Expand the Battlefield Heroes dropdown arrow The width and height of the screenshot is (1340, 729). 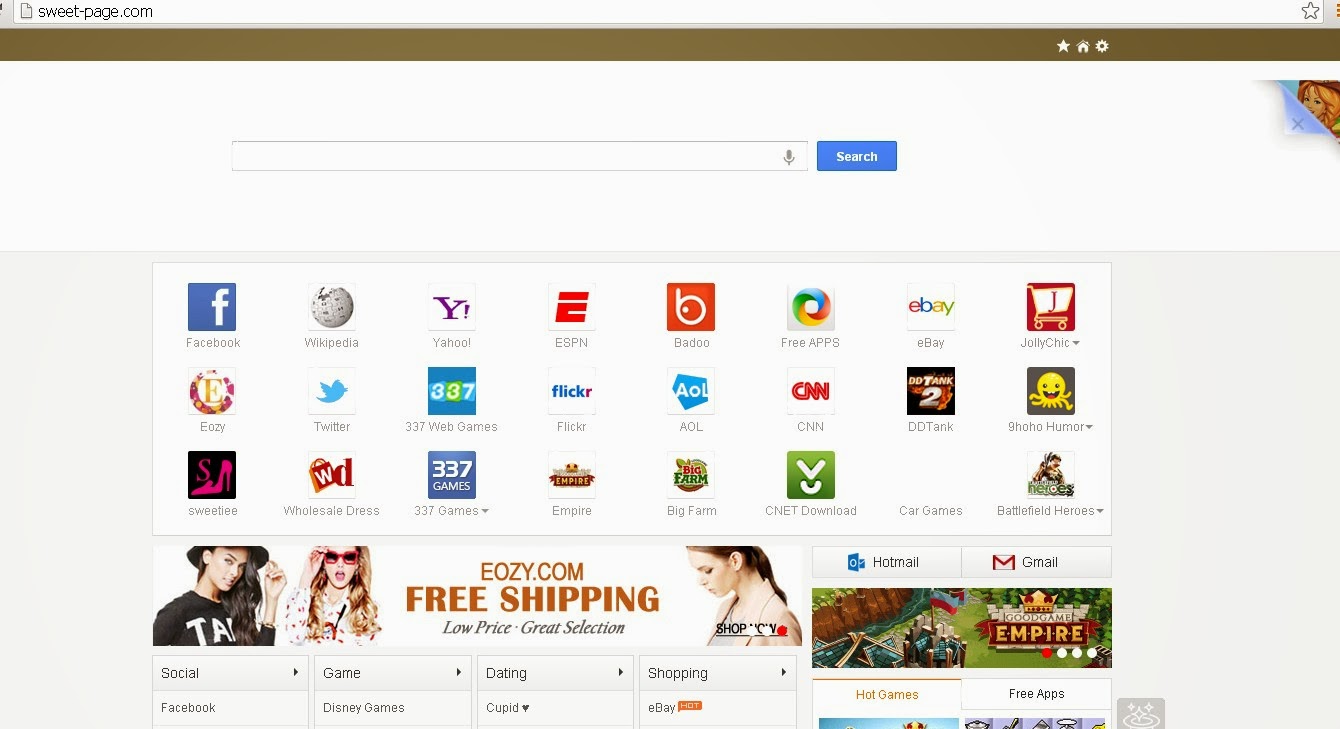point(1100,511)
